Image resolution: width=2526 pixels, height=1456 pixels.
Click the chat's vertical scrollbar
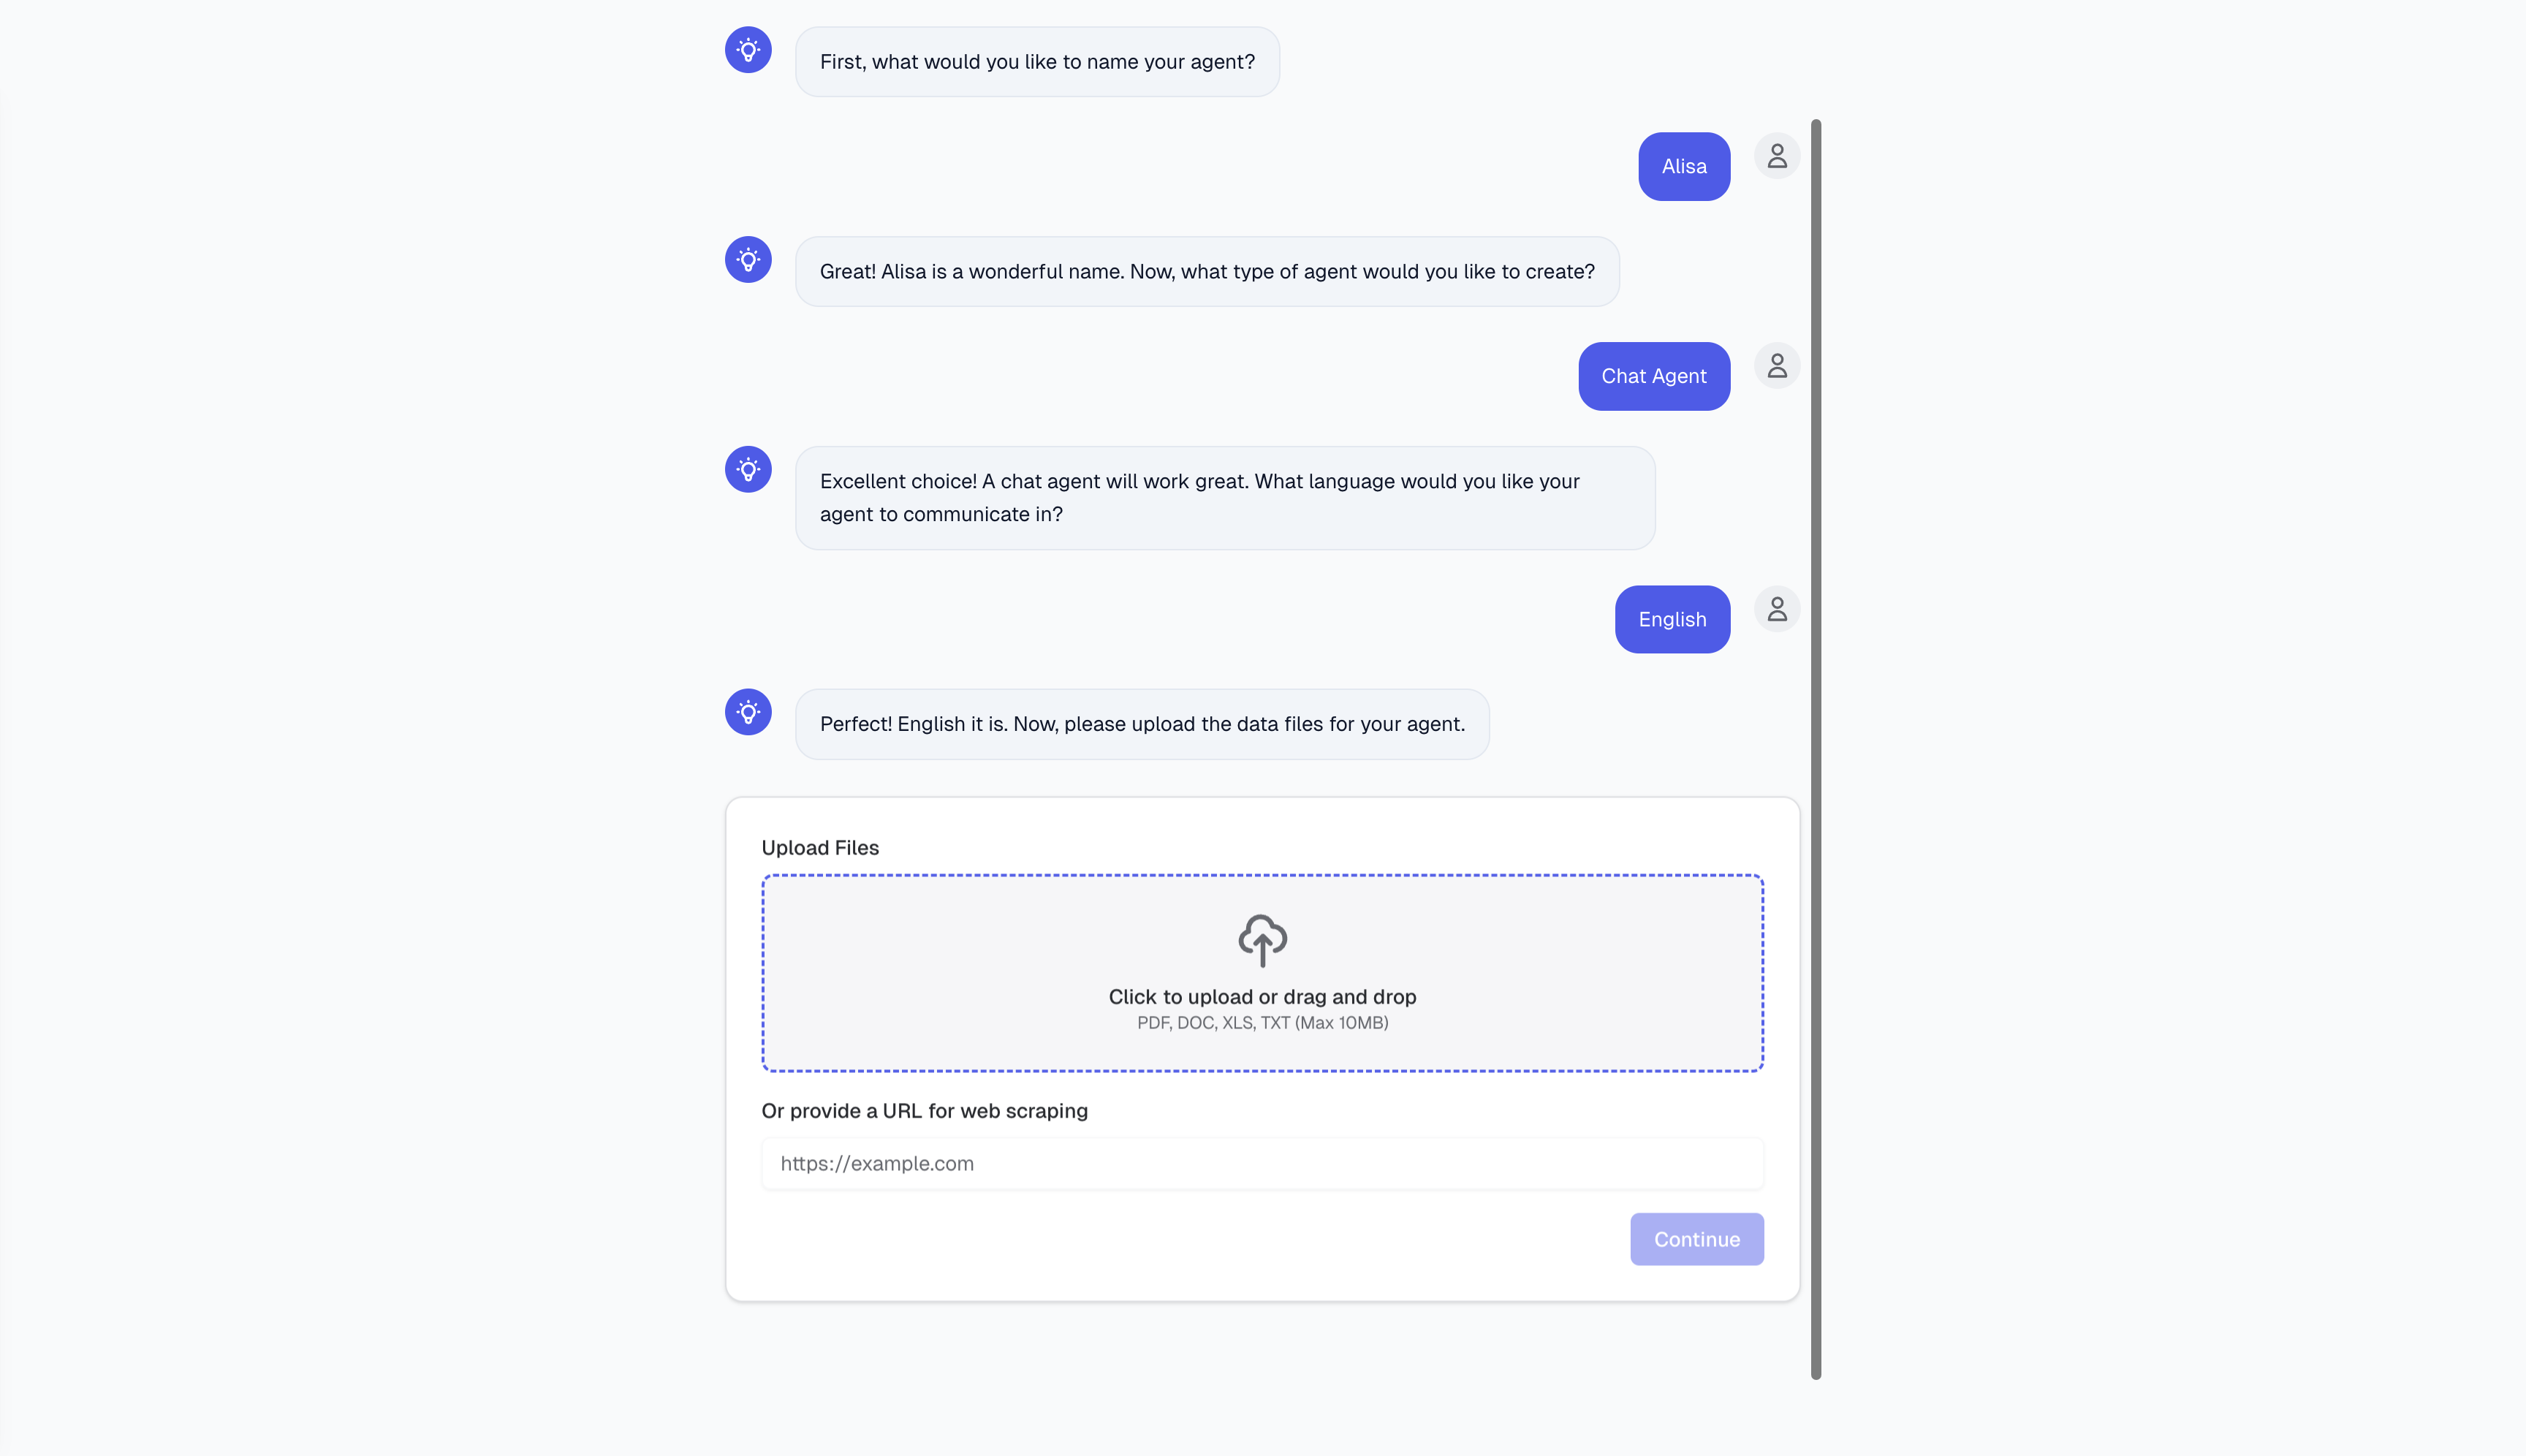click(1816, 750)
